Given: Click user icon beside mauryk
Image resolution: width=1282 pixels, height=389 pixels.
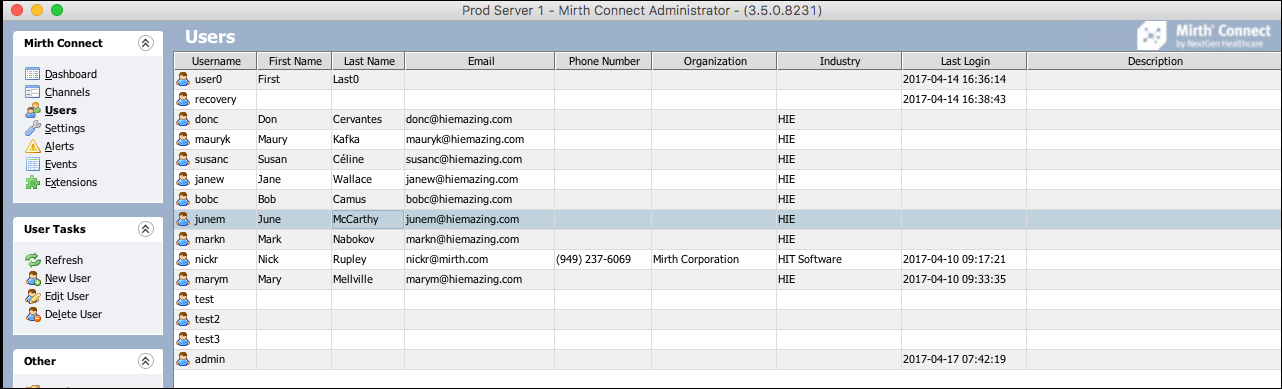Looking at the screenshot, I should (183, 139).
